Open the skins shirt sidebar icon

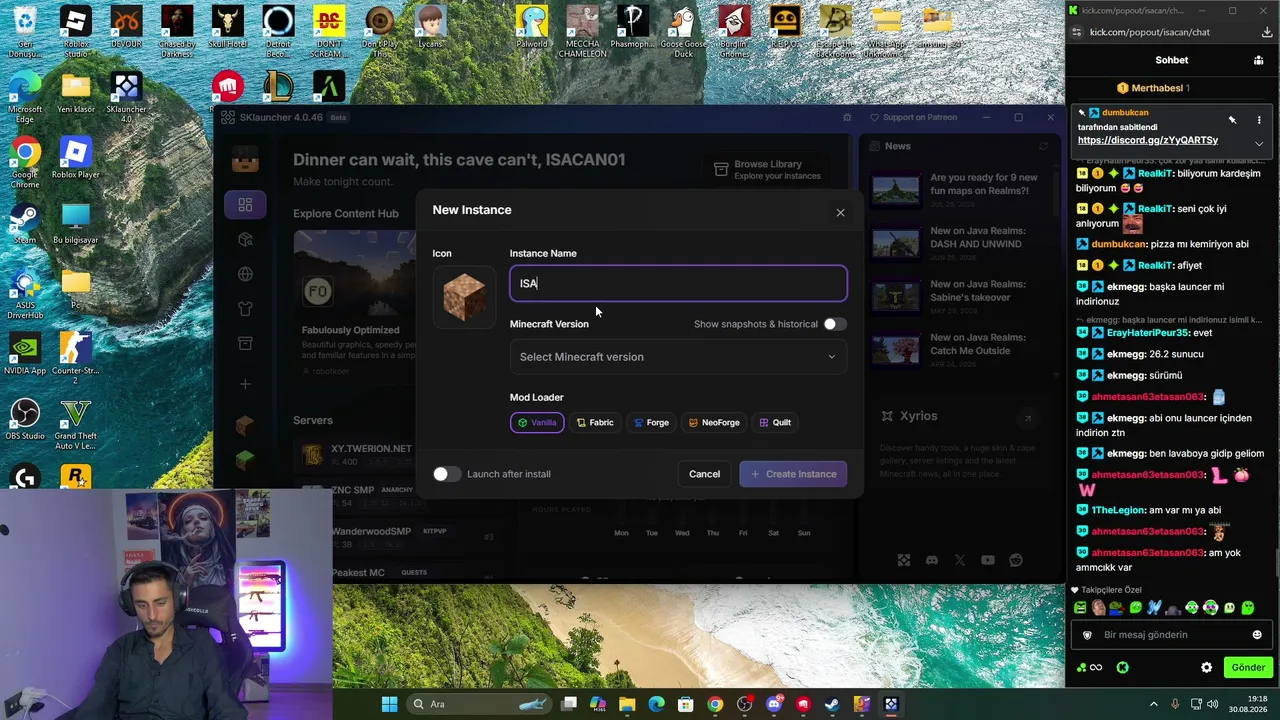click(245, 309)
